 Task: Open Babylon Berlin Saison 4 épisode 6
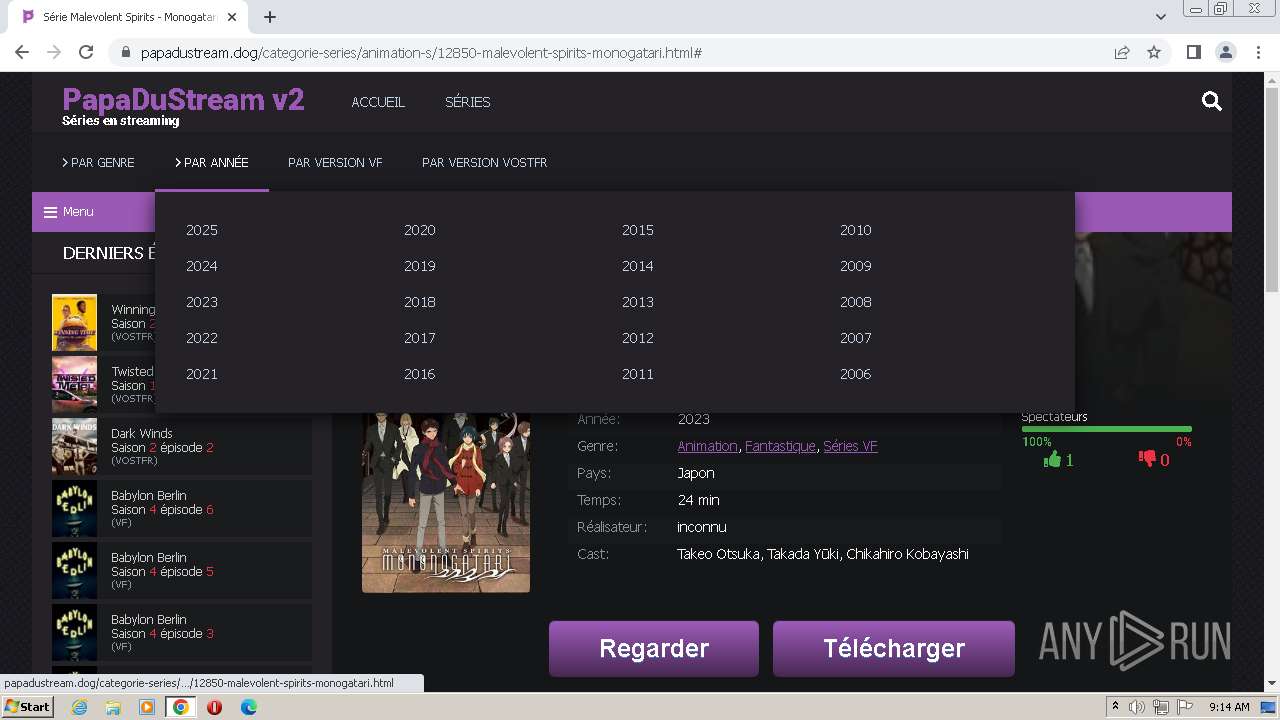181,508
